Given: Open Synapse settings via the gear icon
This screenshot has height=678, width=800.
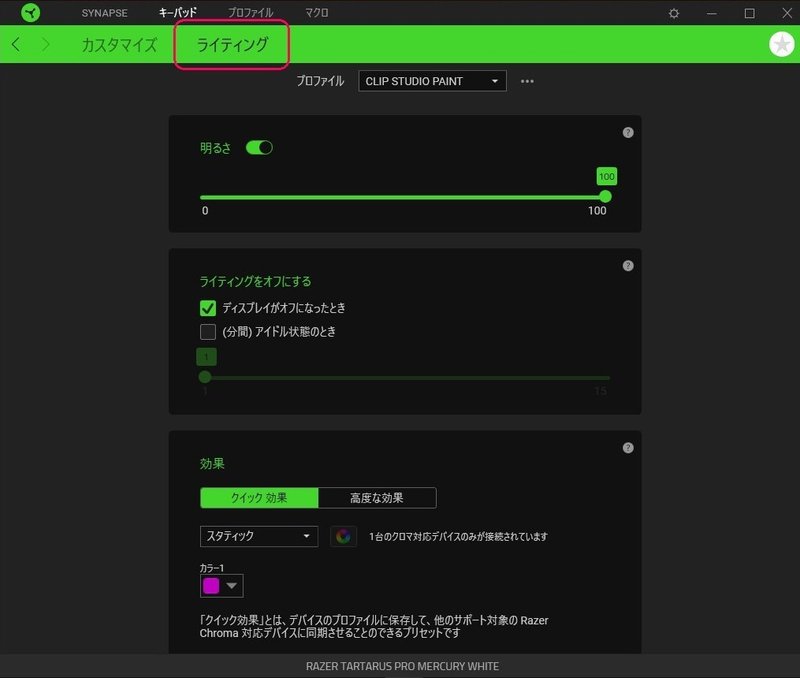Looking at the screenshot, I should point(673,13).
